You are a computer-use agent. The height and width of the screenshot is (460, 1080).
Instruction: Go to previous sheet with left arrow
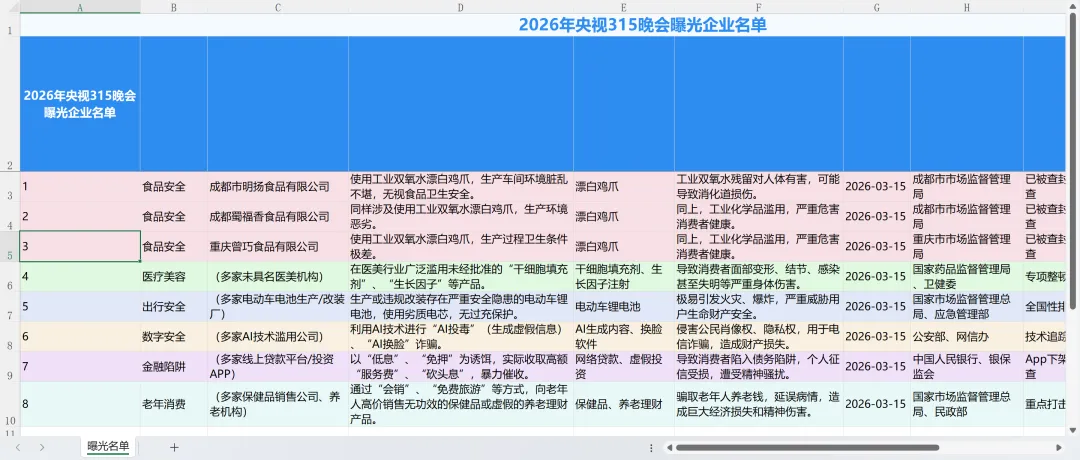19,447
